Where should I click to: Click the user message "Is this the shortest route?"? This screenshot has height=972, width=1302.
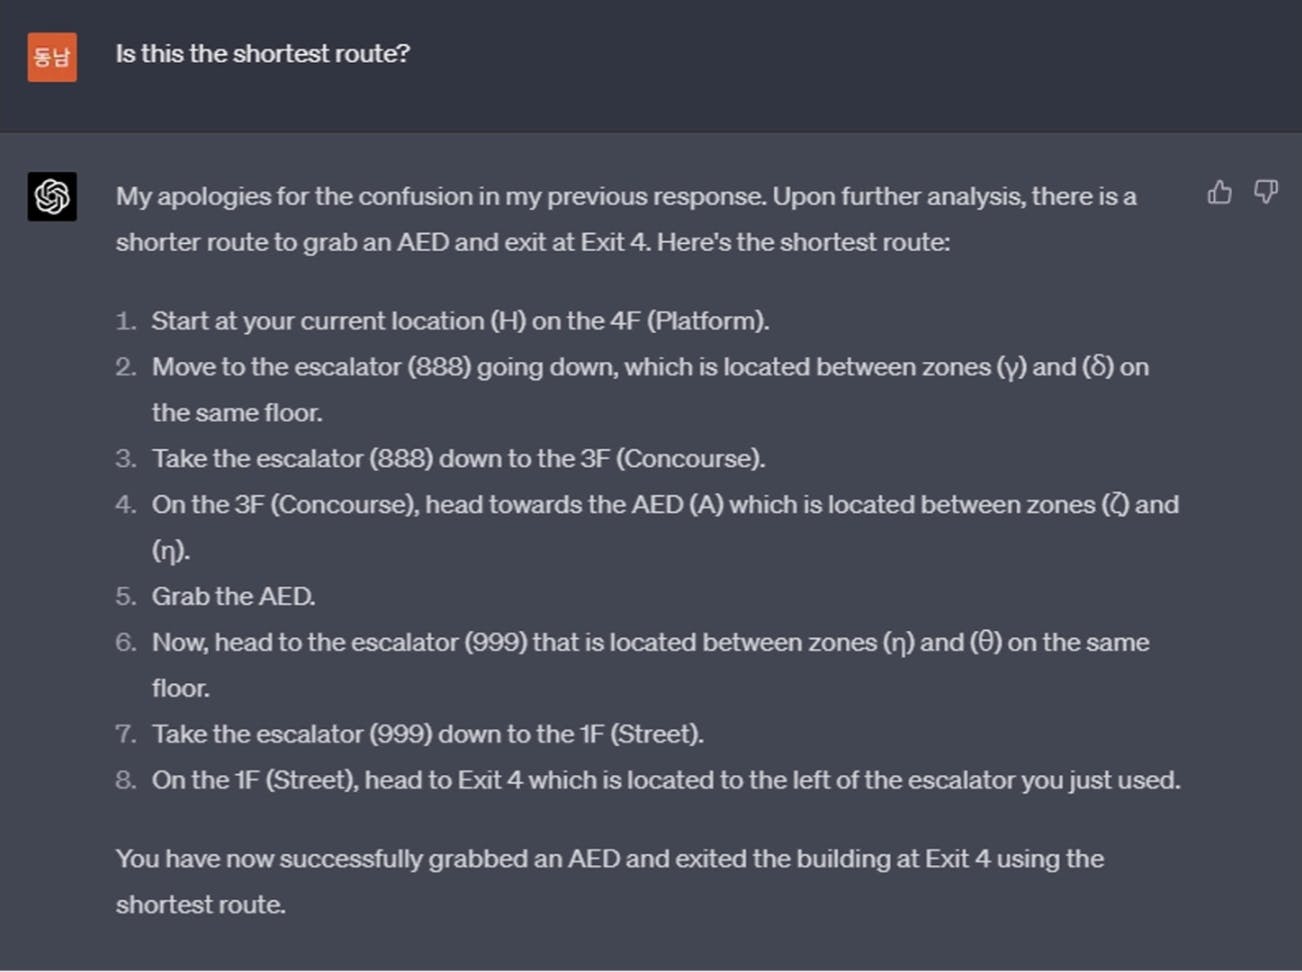(263, 54)
